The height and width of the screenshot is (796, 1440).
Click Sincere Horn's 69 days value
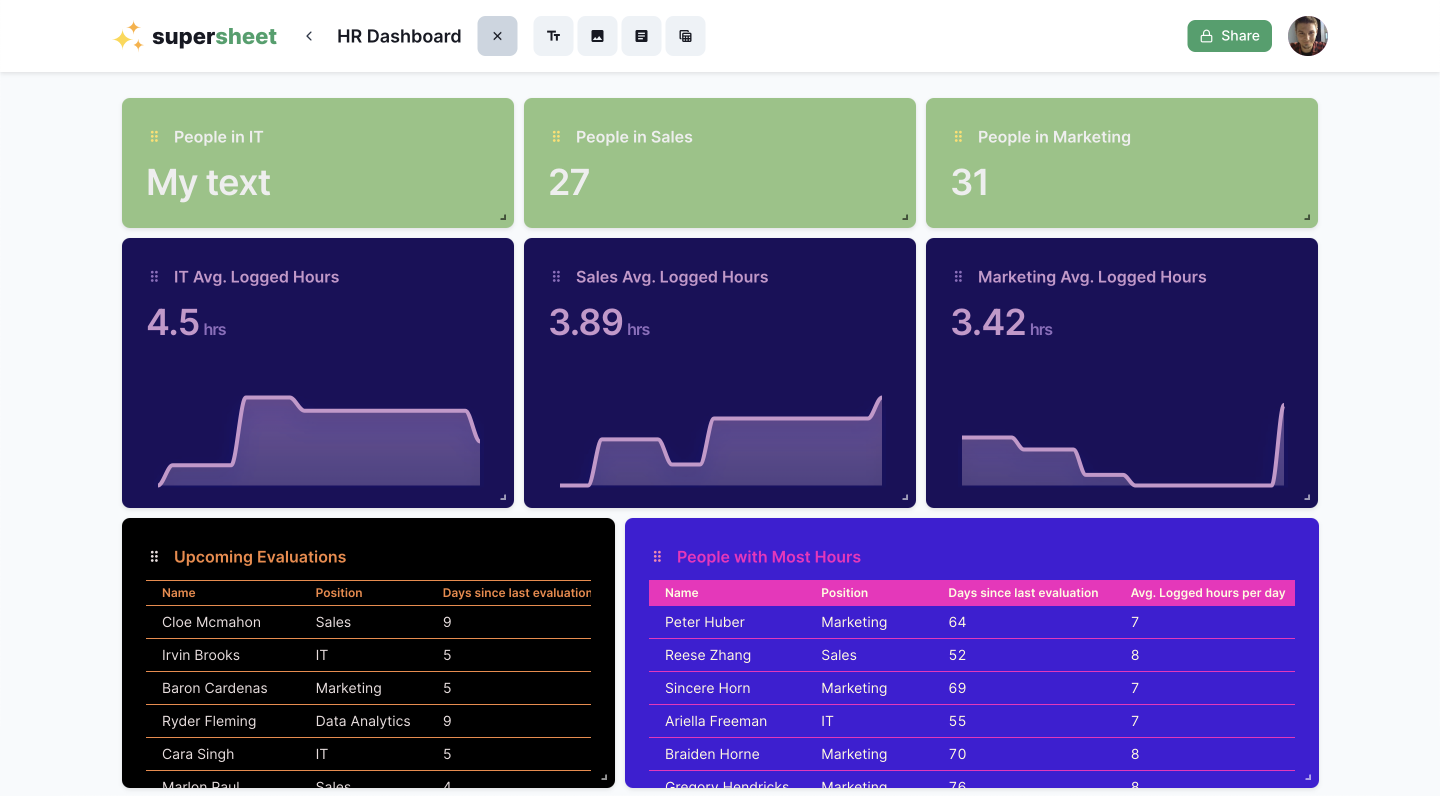click(x=957, y=688)
